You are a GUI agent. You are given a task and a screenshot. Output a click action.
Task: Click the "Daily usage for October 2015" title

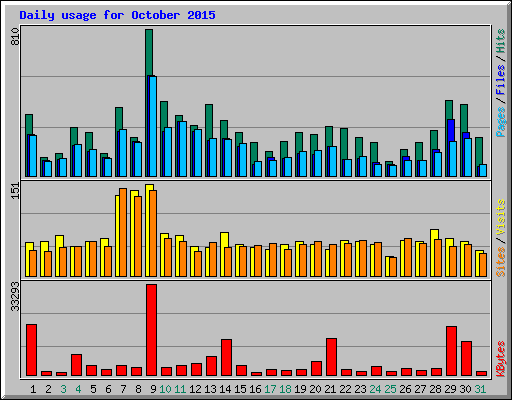click(117, 15)
